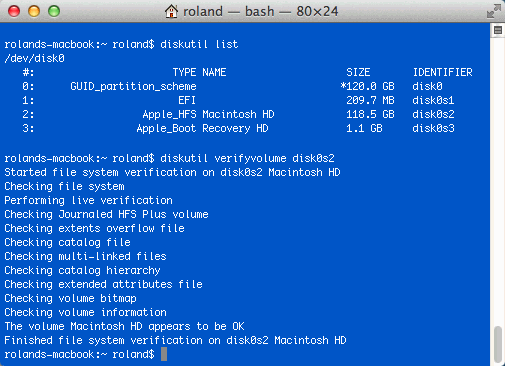Click the 'Performing live verification' line
This screenshot has width=505, height=366.
88,201
